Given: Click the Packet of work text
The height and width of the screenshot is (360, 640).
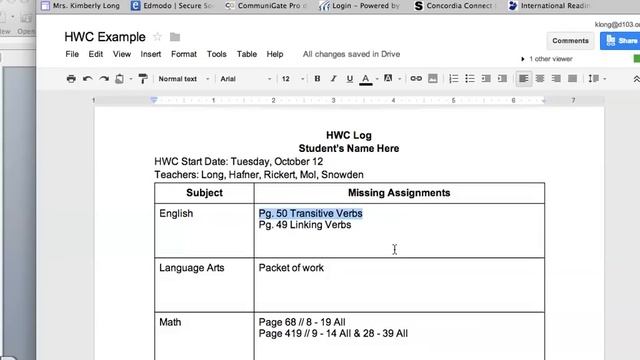Looking at the screenshot, I should click(x=291, y=268).
